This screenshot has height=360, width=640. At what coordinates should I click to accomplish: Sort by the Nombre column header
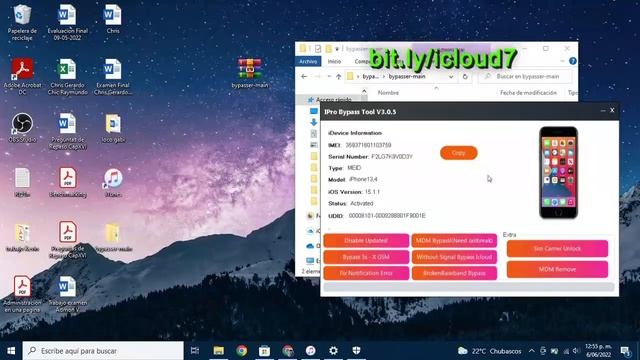(x=388, y=93)
